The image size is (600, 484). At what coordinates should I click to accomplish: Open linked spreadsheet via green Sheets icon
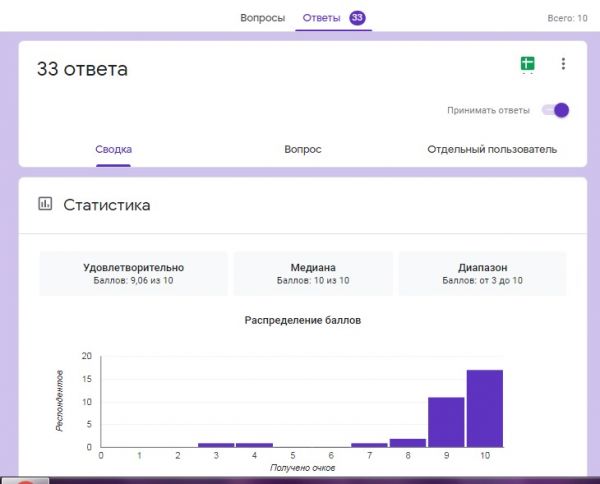[x=527, y=64]
